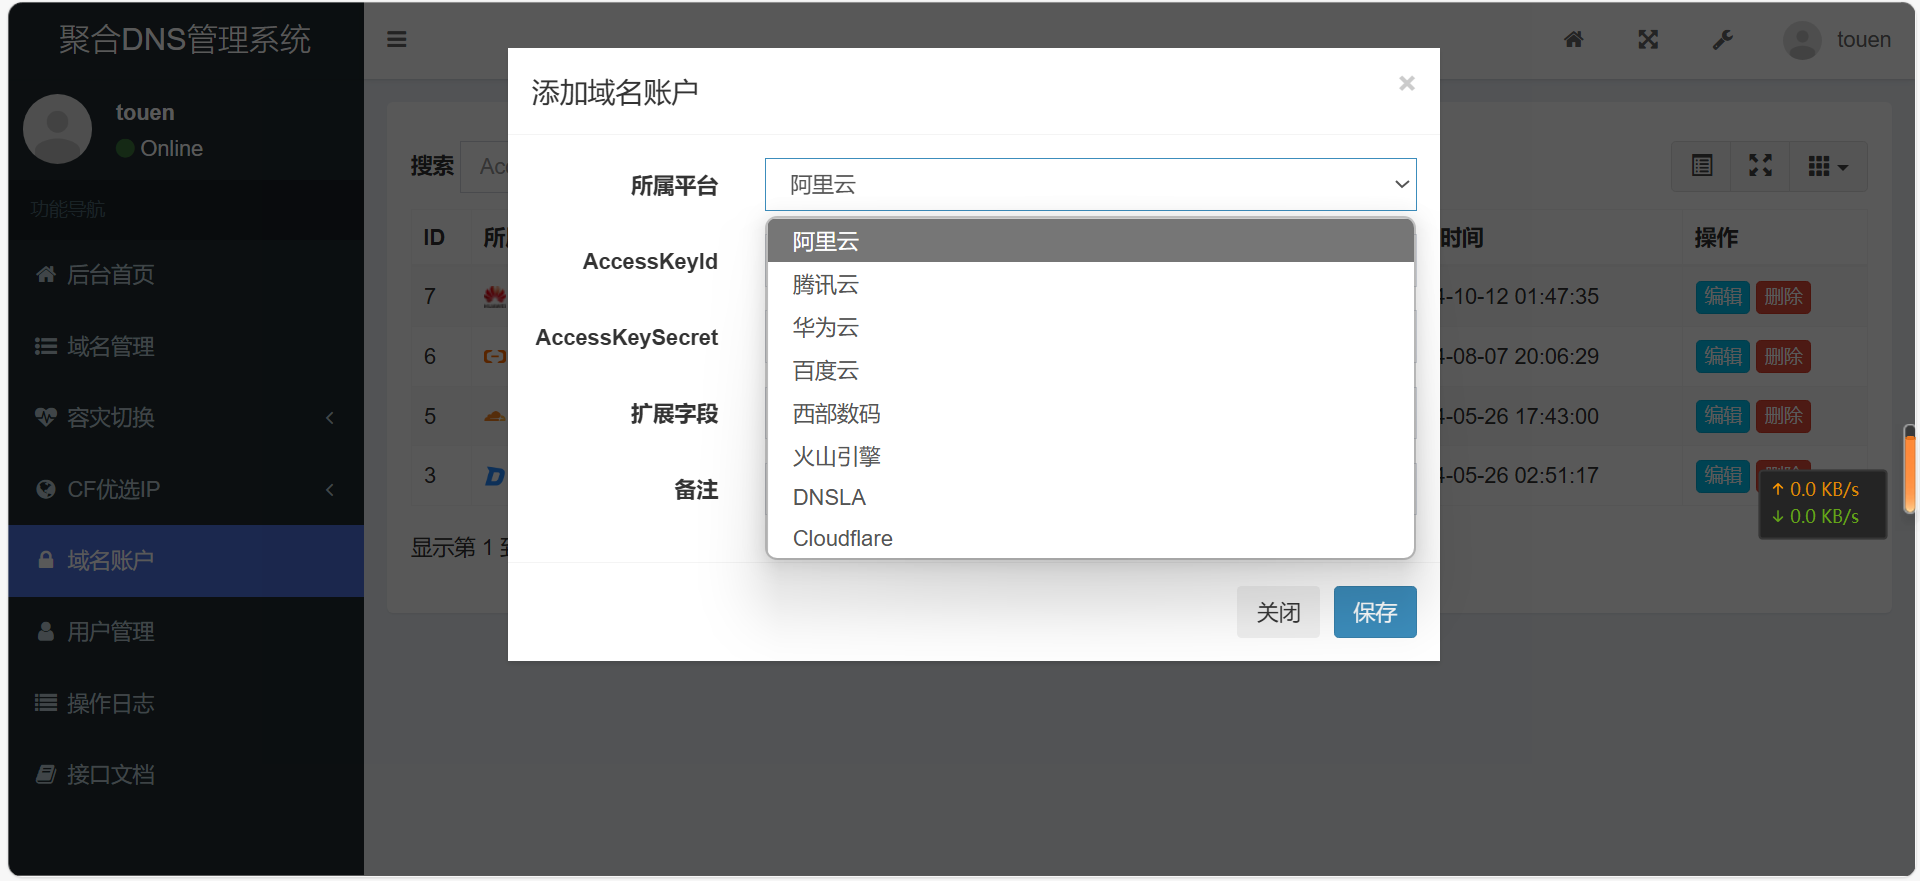The width and height of the screenshot is (1920, 881).
Task: Click the touen user avatar in header
Action: coord(1802,40)
